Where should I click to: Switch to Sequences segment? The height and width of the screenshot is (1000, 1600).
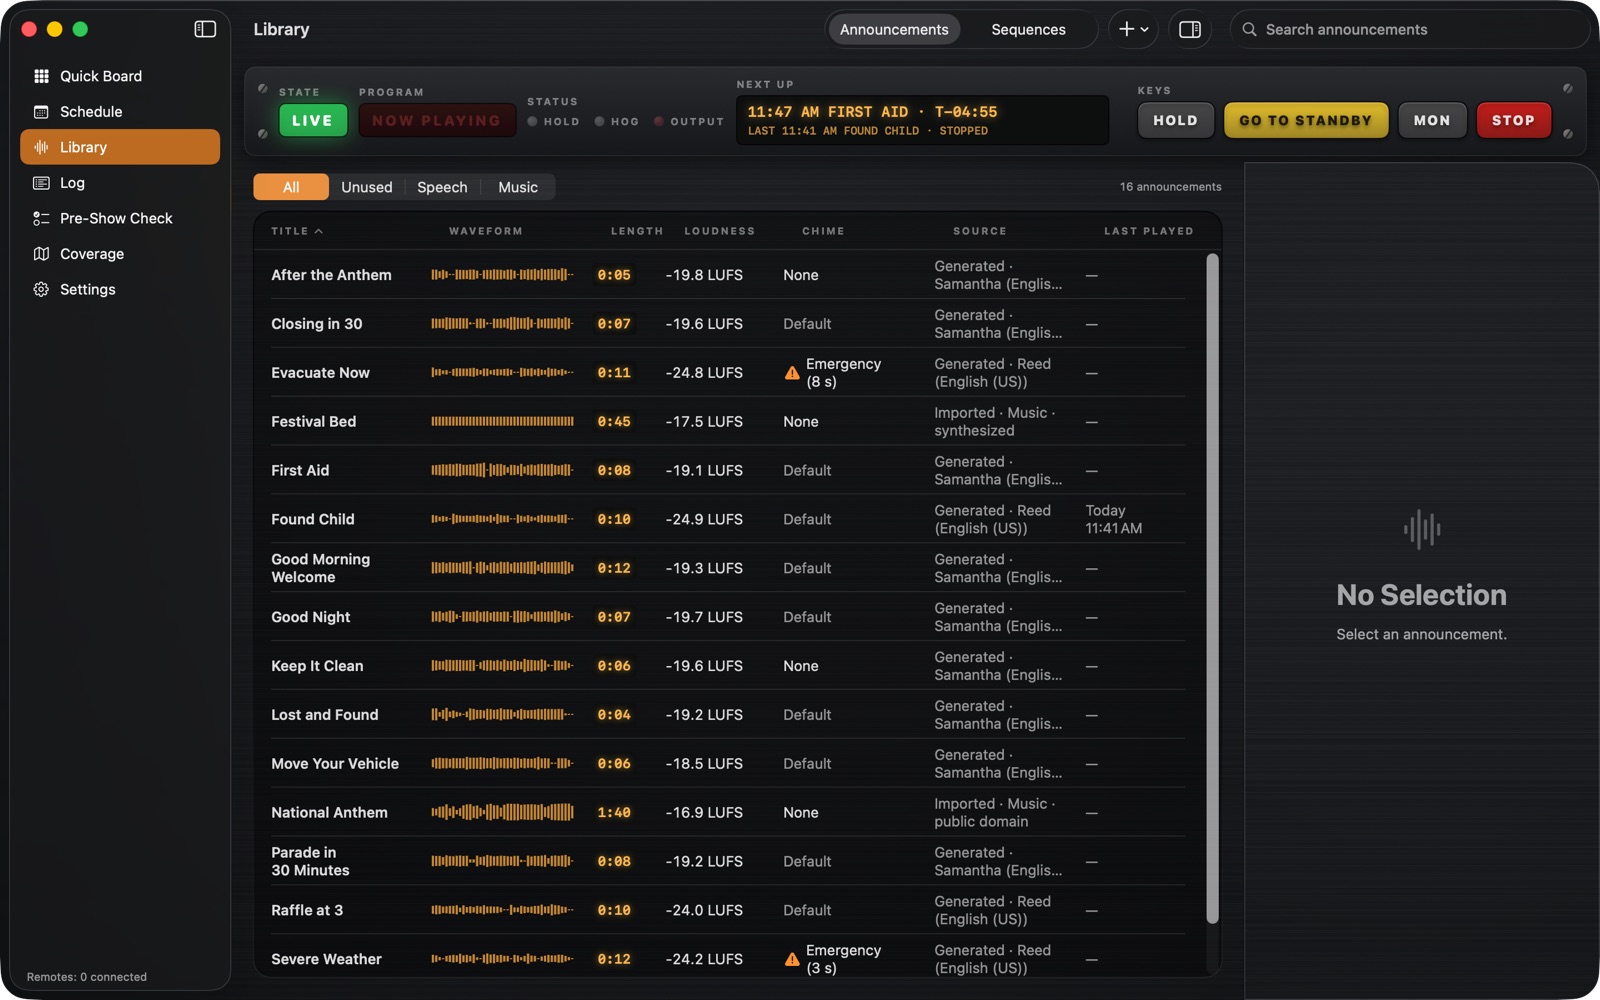click(1028, 29)
